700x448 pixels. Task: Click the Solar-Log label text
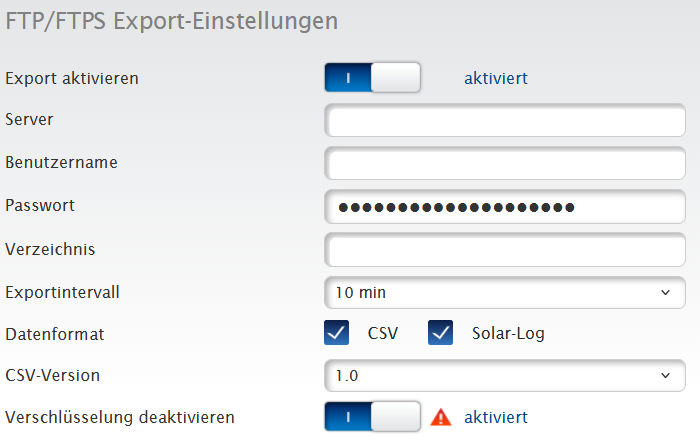click(509, 334)
